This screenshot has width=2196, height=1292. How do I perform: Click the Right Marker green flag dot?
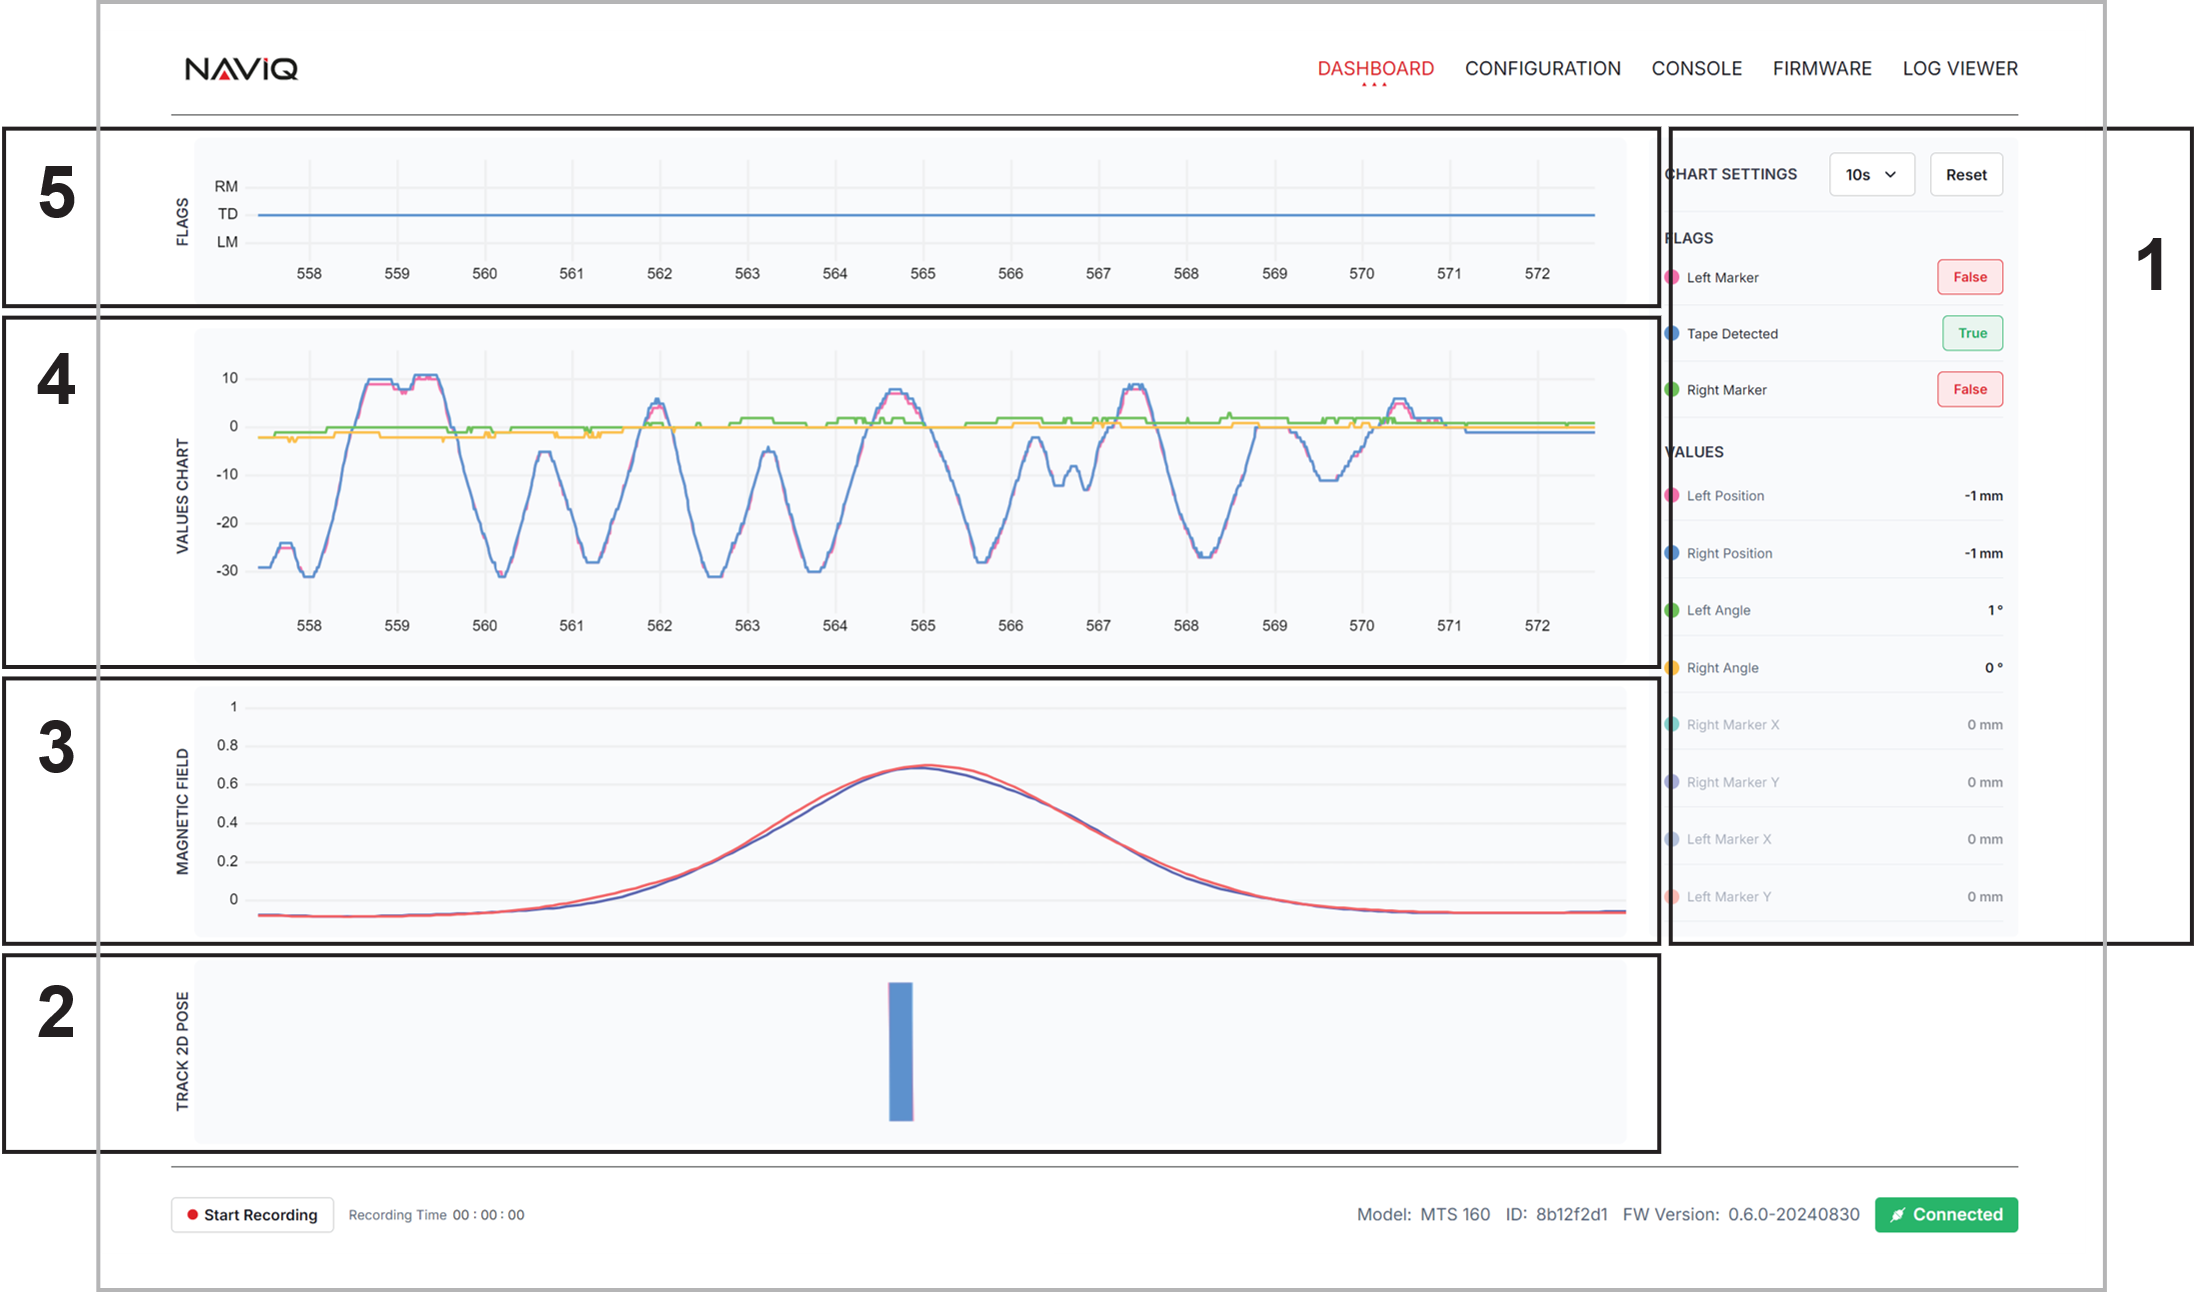click(x=1672, y=390)
